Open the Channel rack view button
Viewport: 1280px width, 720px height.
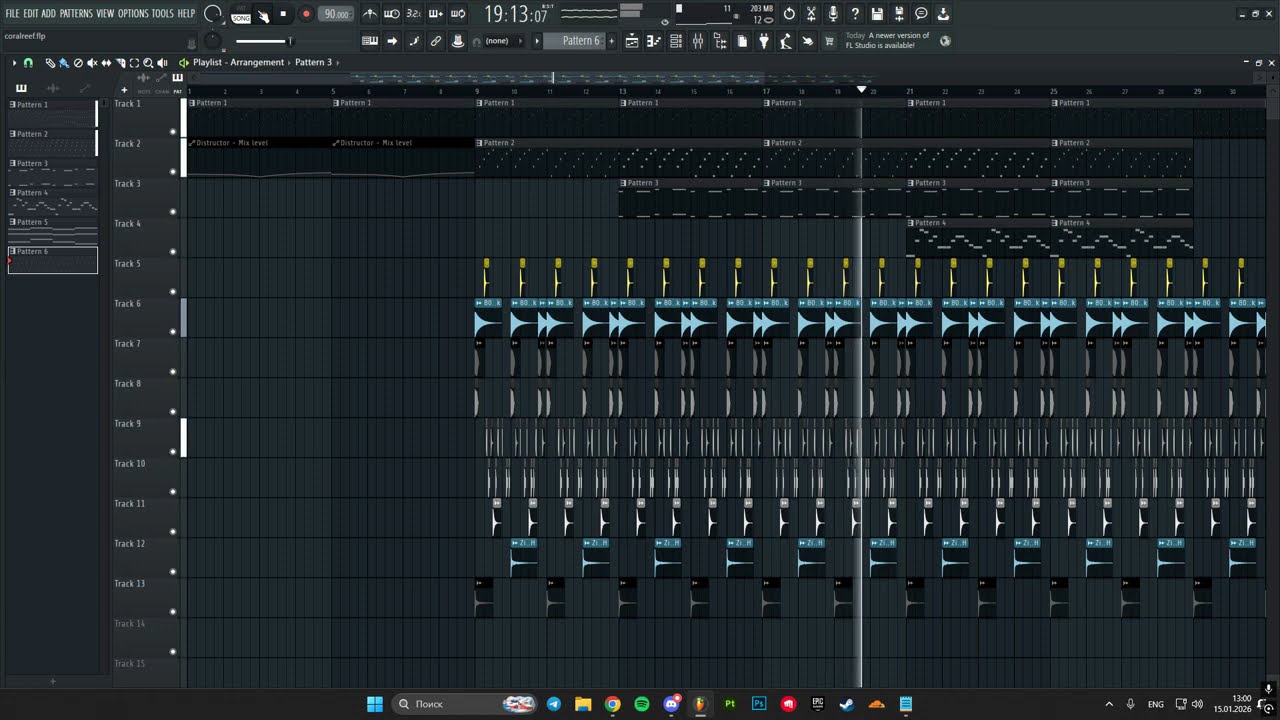tap(676, 41)
